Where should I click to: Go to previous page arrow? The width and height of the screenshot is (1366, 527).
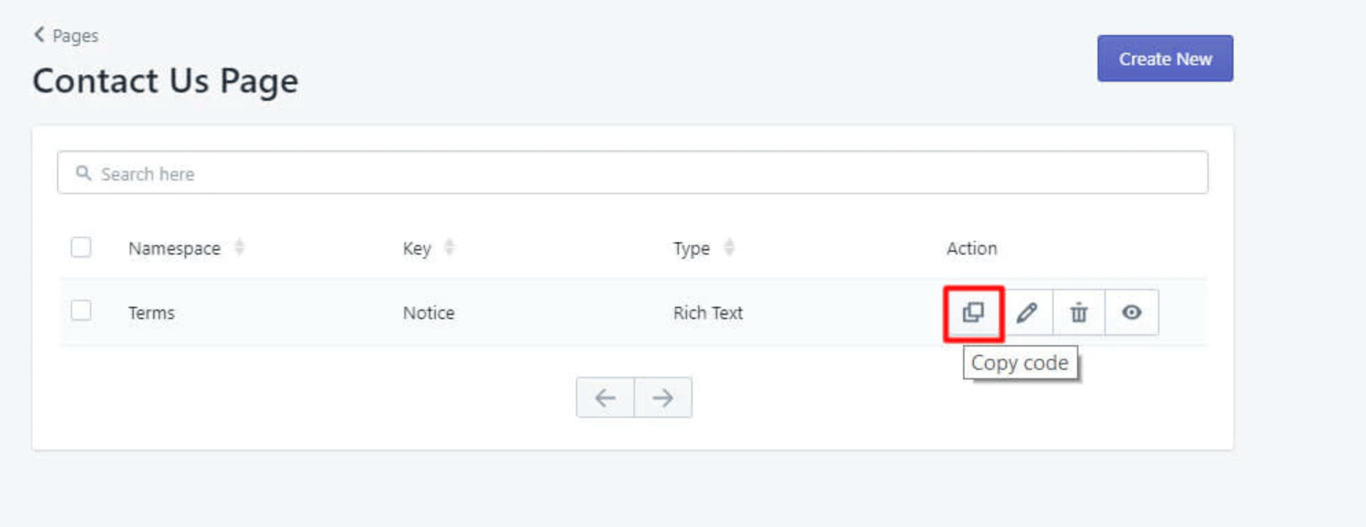coord(605,398)
